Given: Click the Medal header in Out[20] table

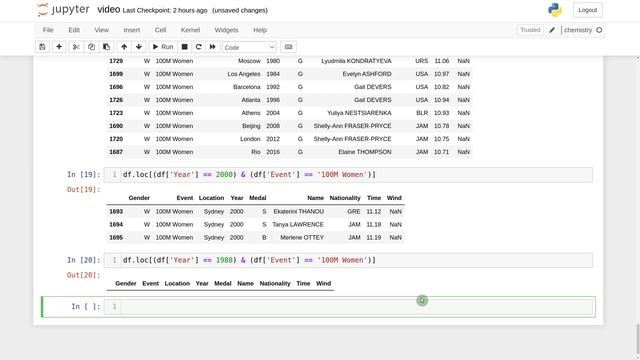Looking at the screenshot, I should [x=223, y=283].
